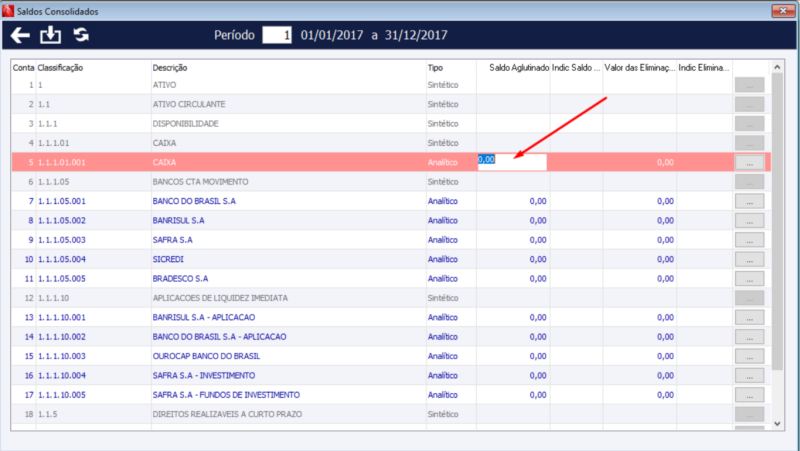Select the BANCOS CTA MOVIMENTO row

coord(390,182)
